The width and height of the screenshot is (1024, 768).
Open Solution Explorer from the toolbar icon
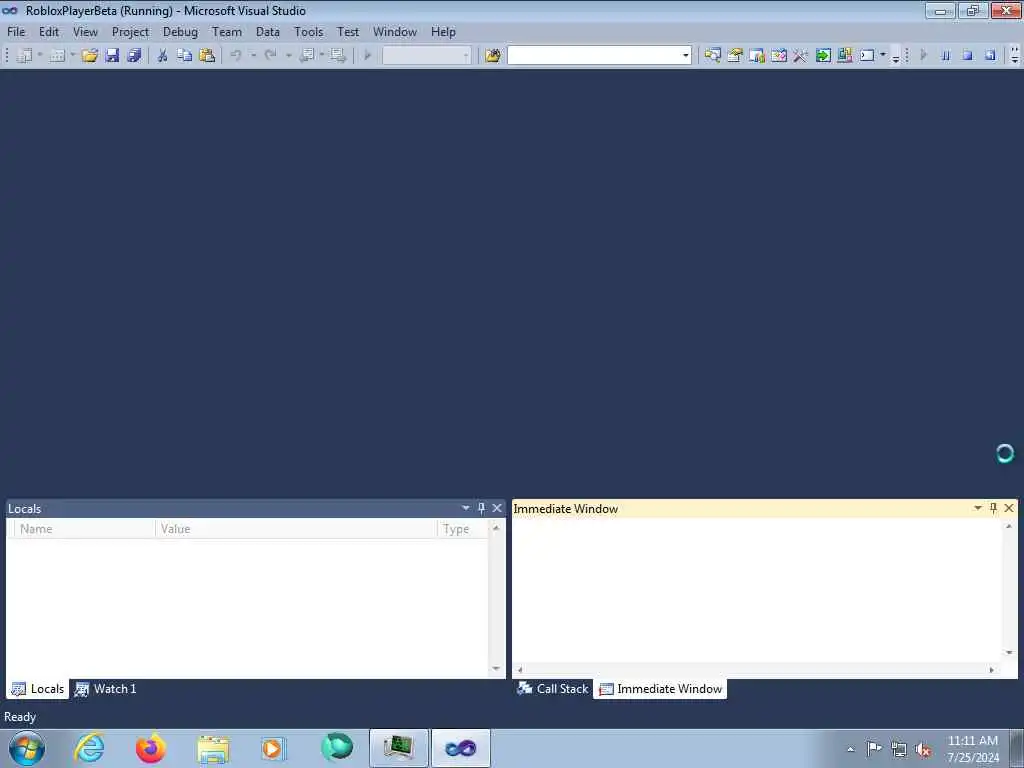click(x=712, y=56)
